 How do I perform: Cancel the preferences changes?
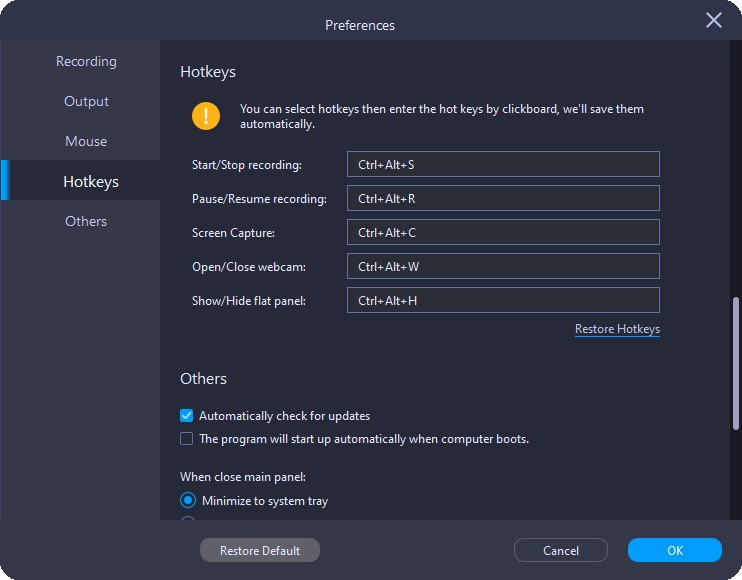coord(561,551)
